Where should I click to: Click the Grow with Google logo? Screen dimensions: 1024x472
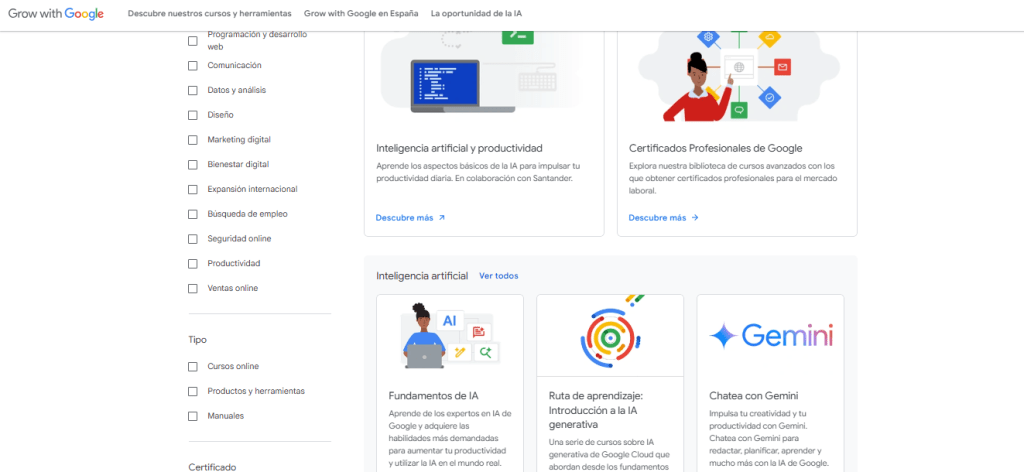56,14
